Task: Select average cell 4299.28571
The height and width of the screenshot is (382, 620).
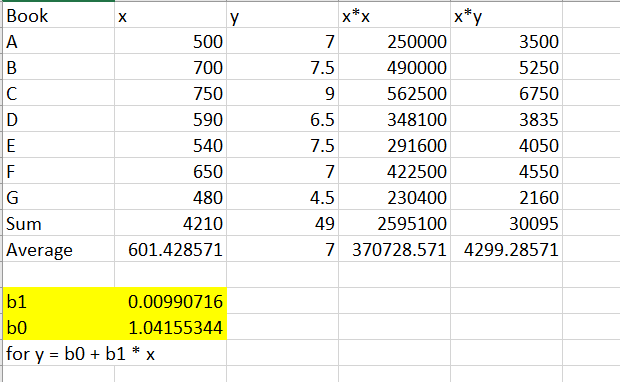Action: click(x=506, y=249)
